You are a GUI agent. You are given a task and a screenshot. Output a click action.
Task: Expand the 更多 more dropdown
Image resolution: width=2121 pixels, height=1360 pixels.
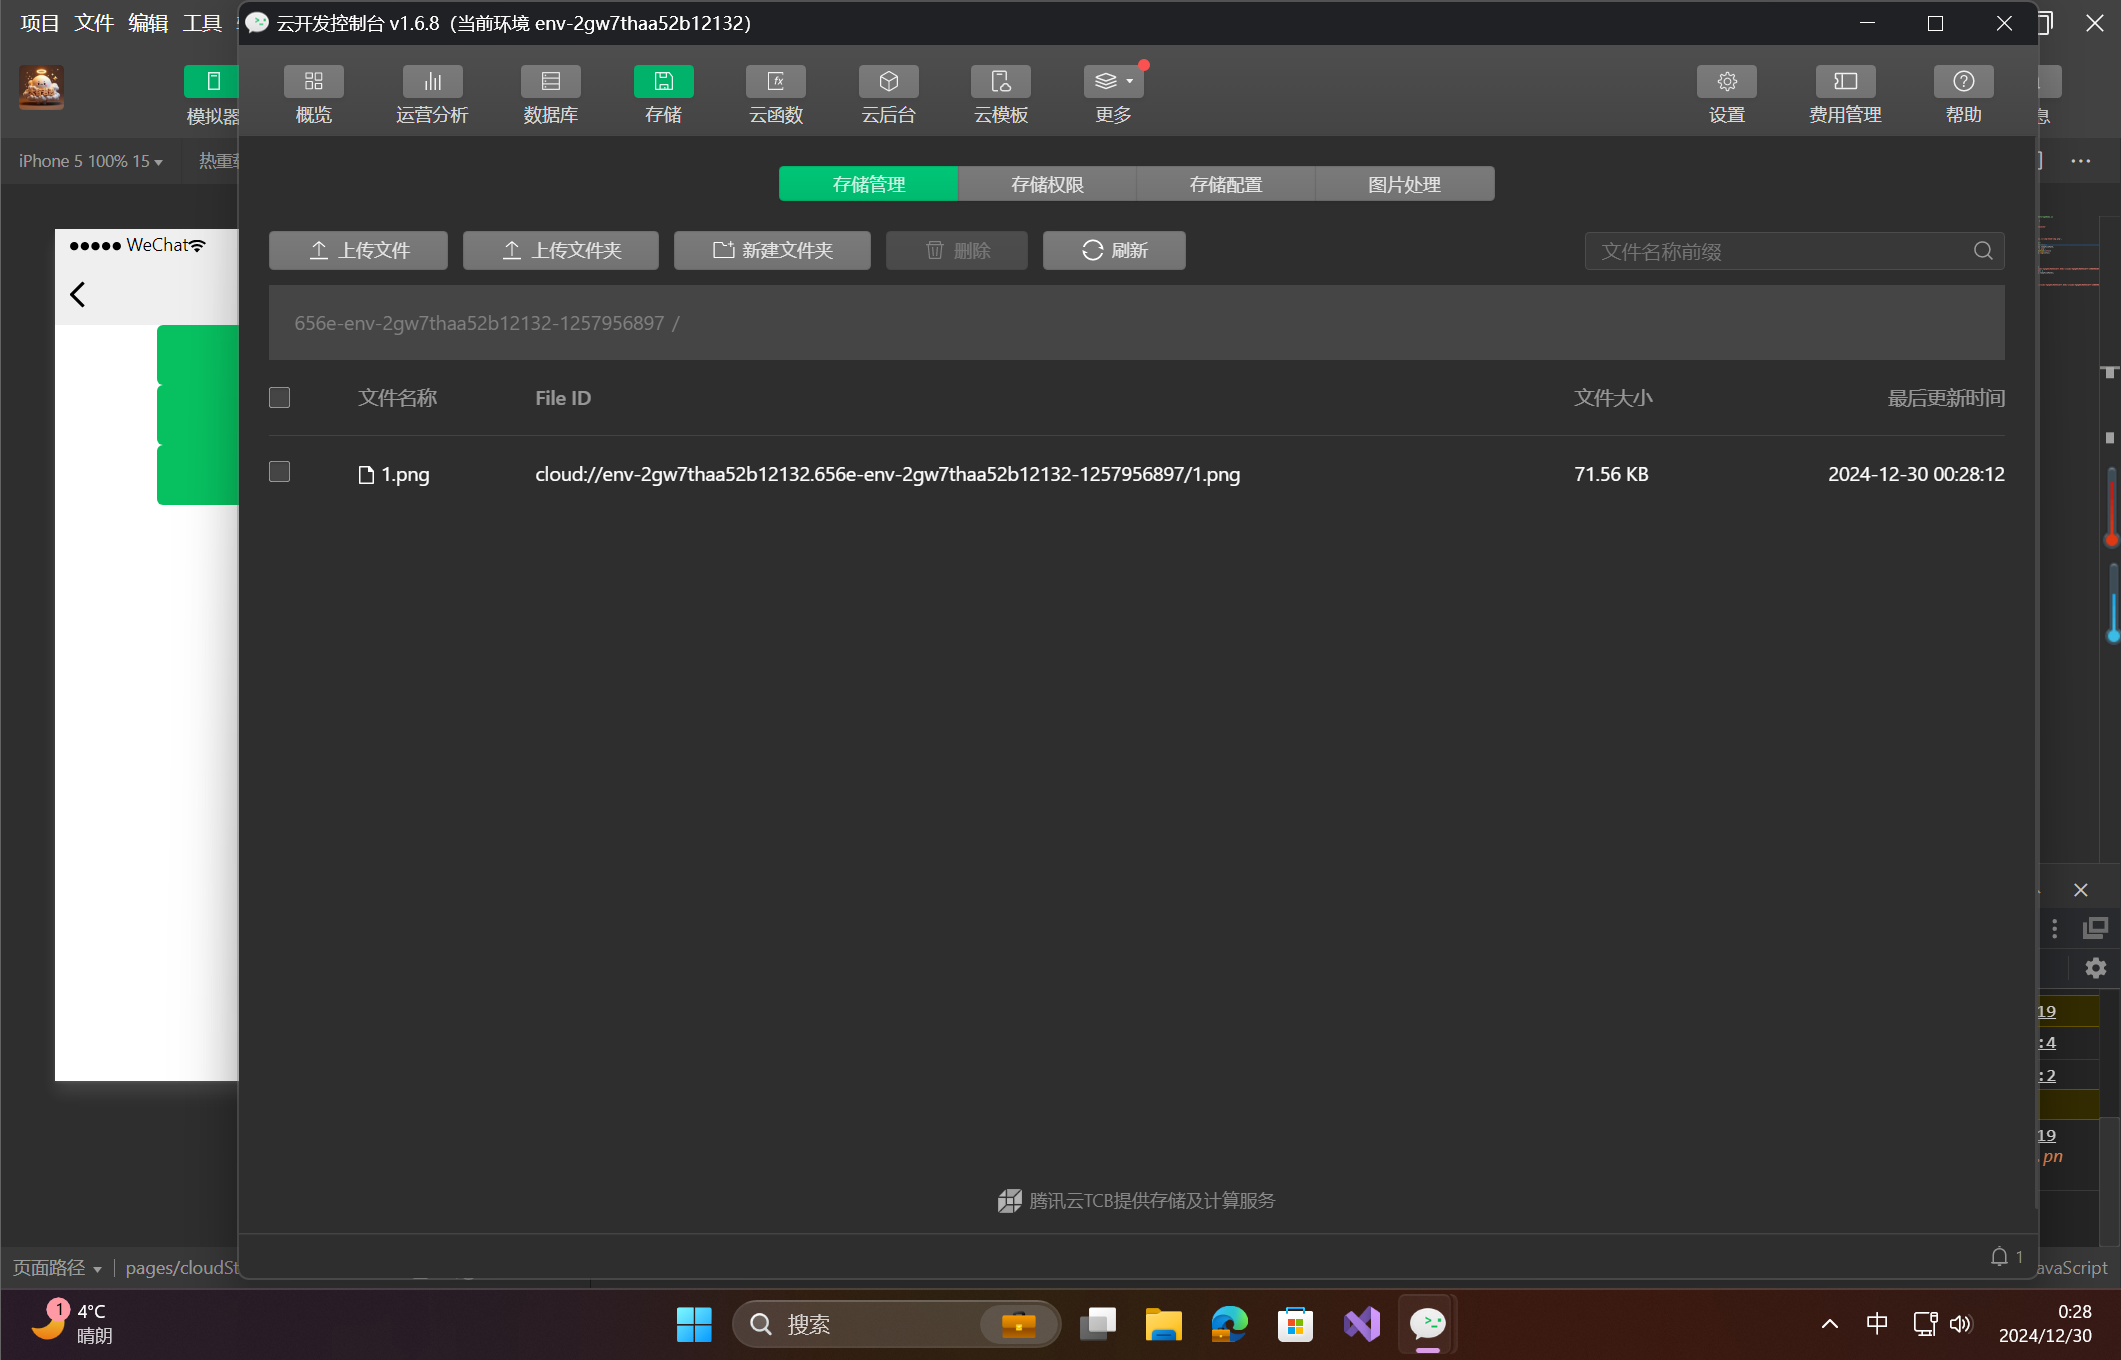(x=1113, y=82)
